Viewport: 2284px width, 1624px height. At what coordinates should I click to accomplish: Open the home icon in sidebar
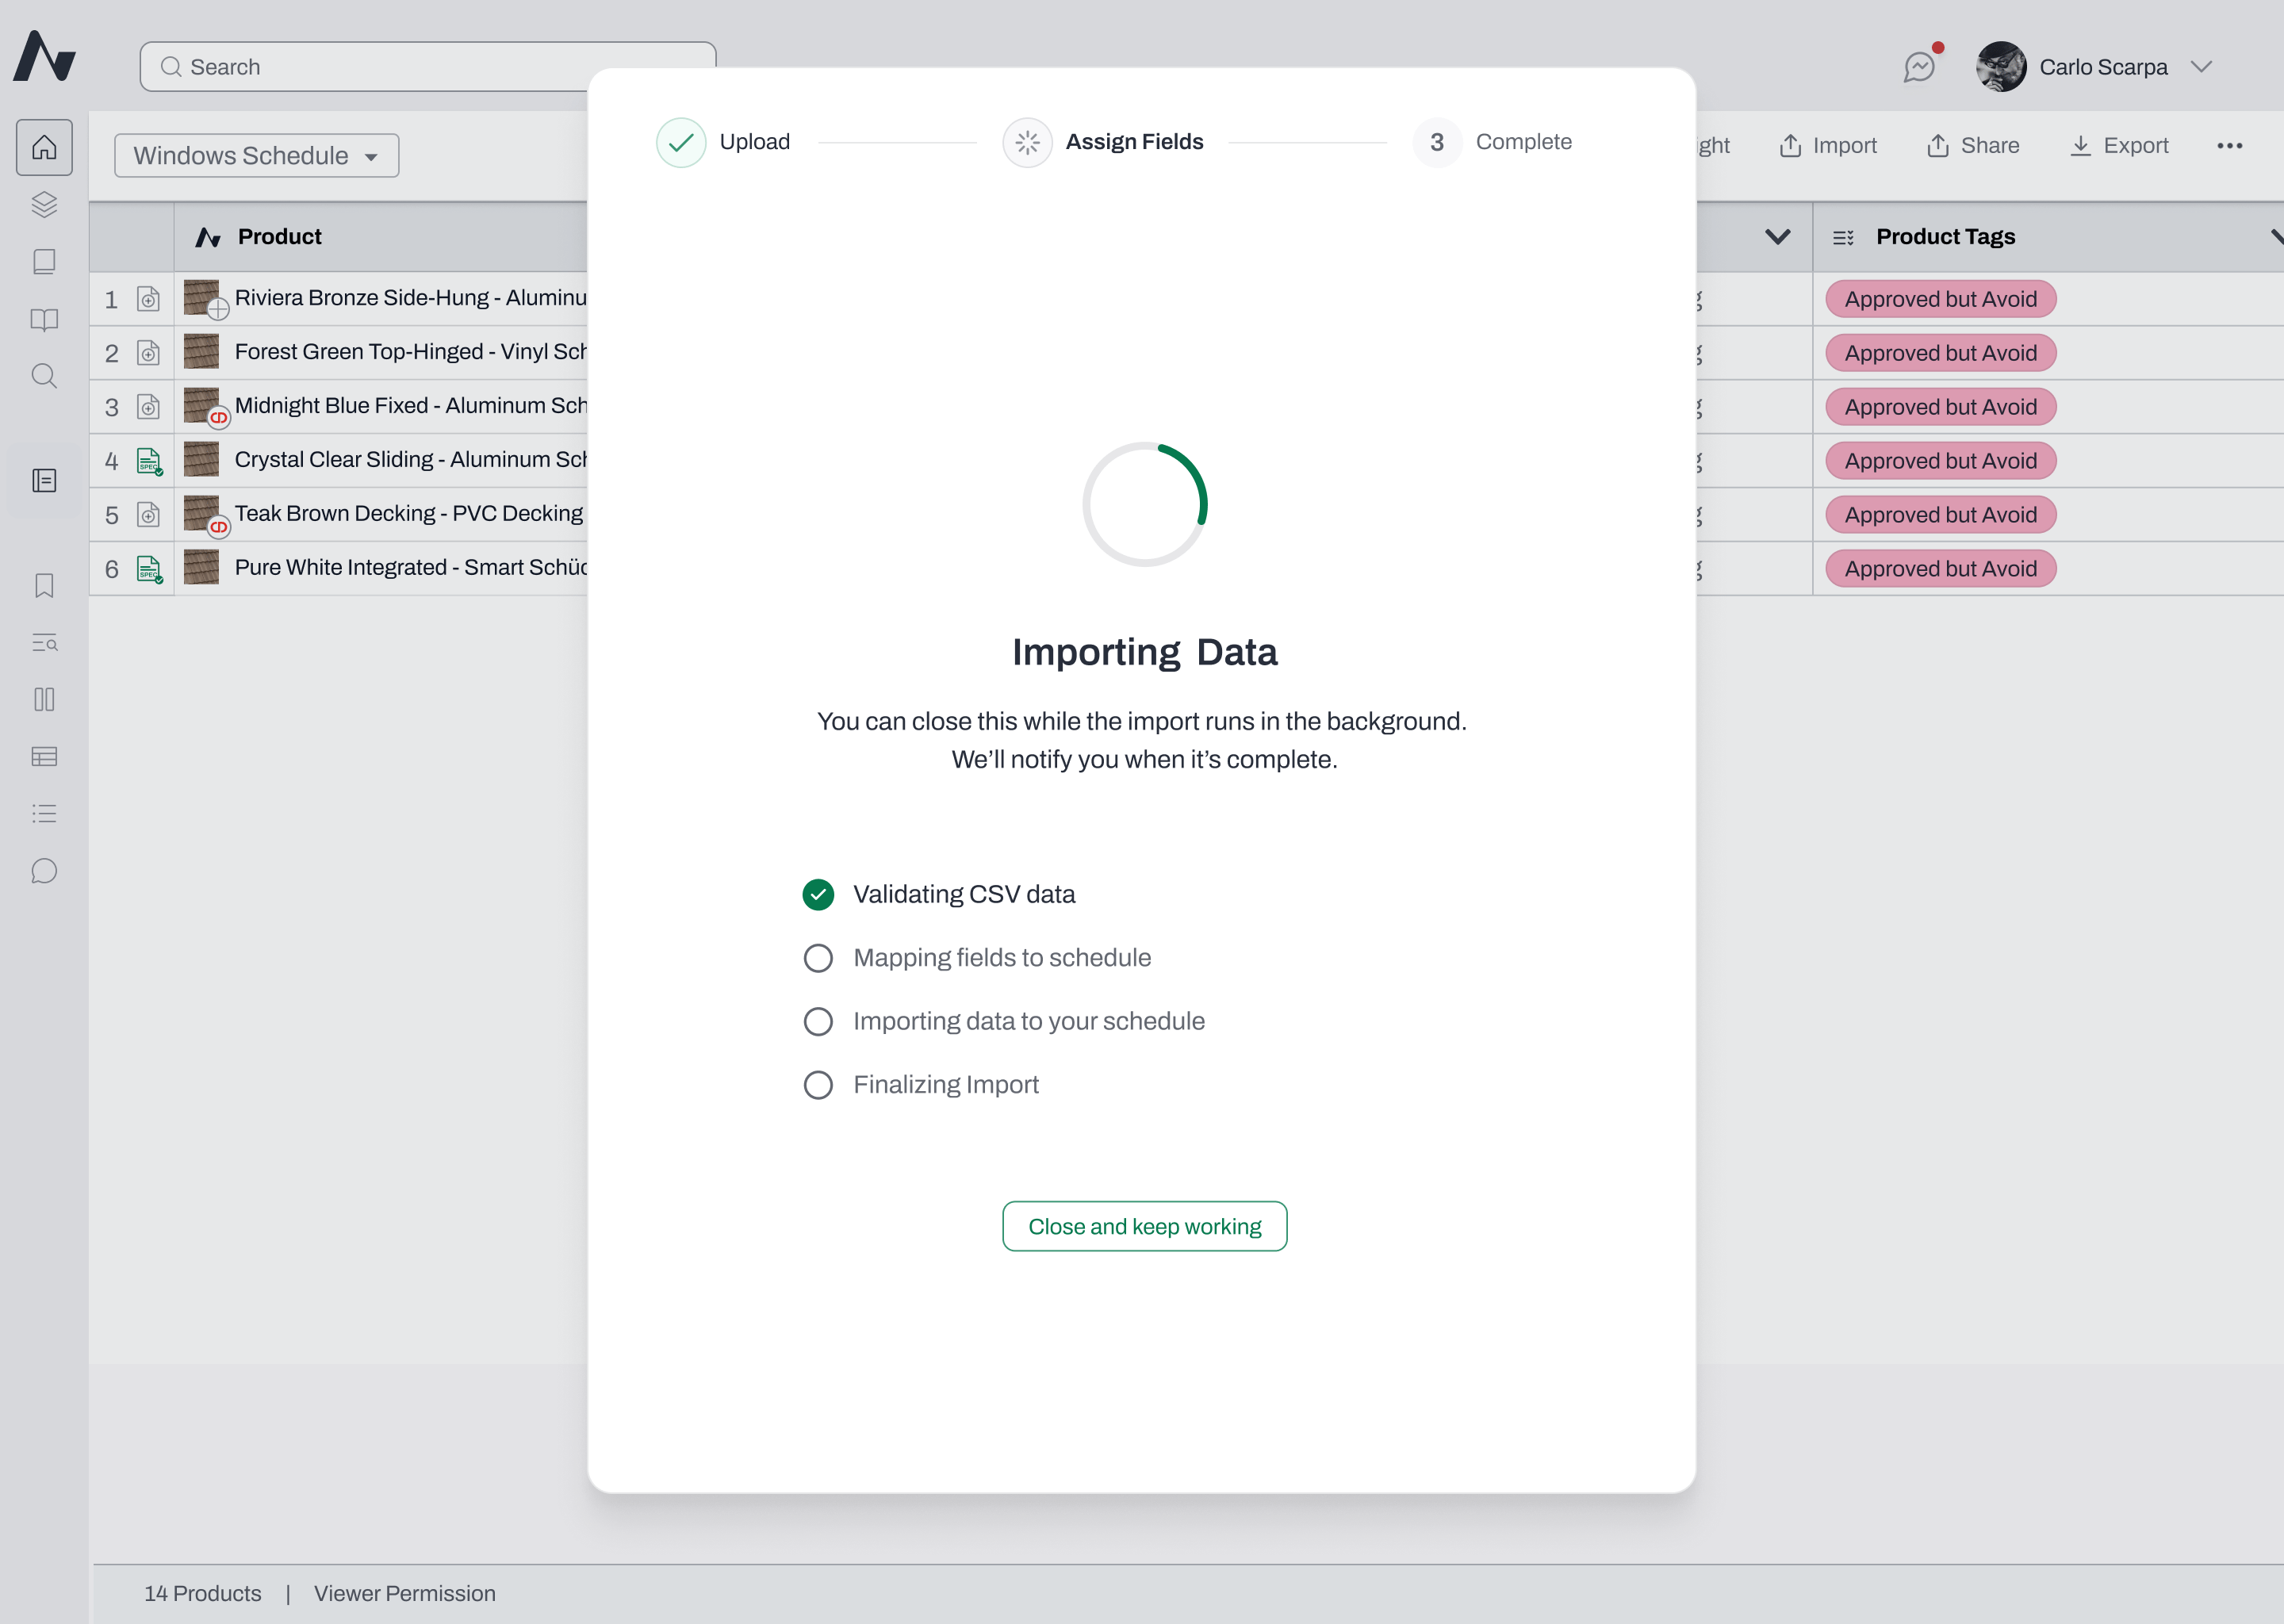44,147
